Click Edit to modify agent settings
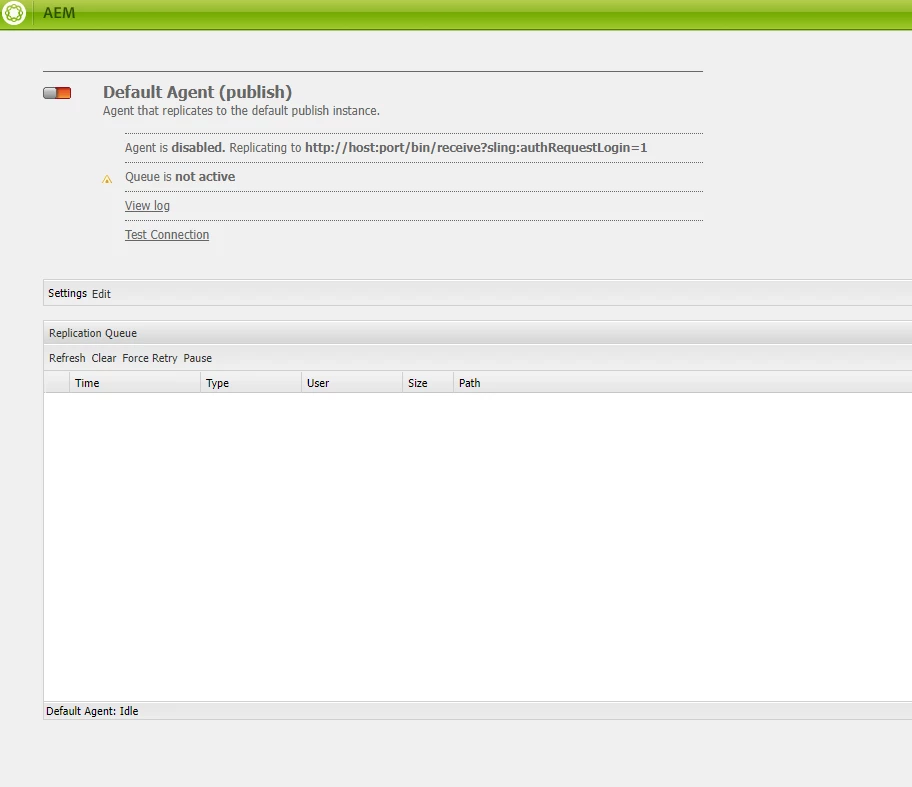The height and width of the screenshot is (787, 912). [101, 294]
